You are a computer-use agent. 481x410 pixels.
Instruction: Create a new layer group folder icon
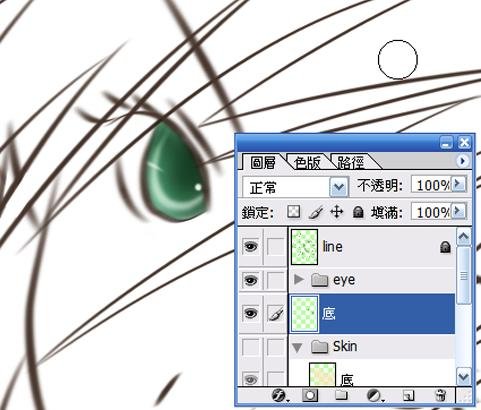[x=341, y=395]
